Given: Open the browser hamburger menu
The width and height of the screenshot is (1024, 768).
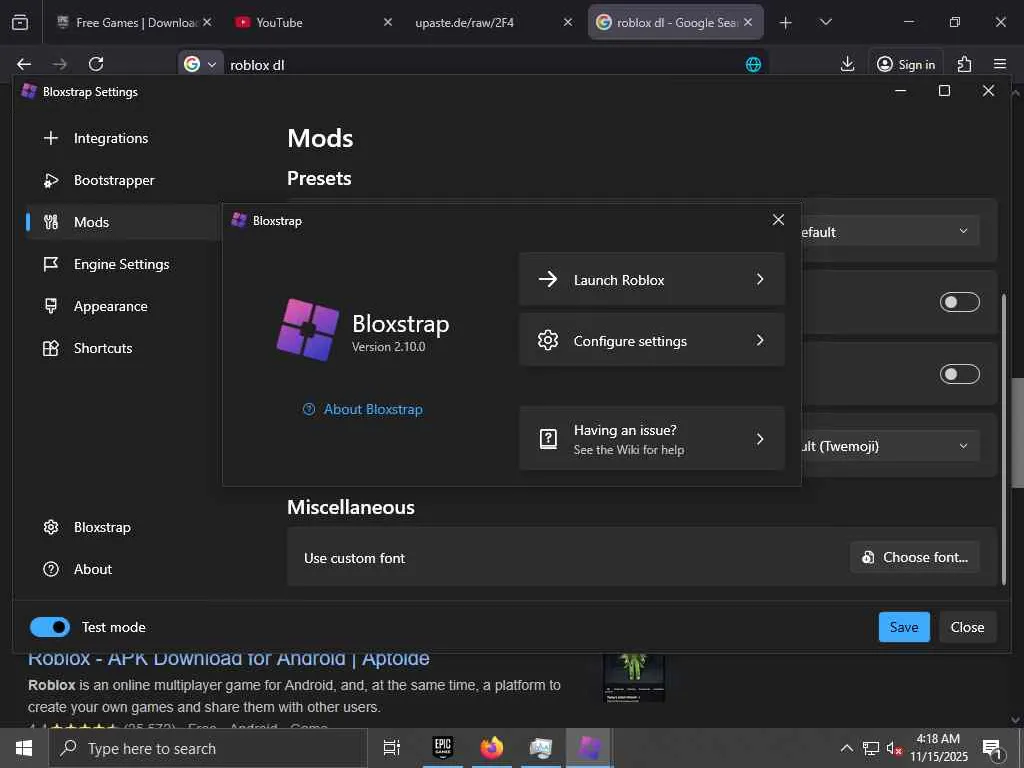Looking at the screenshot, I should click(x=1000, y=64).
